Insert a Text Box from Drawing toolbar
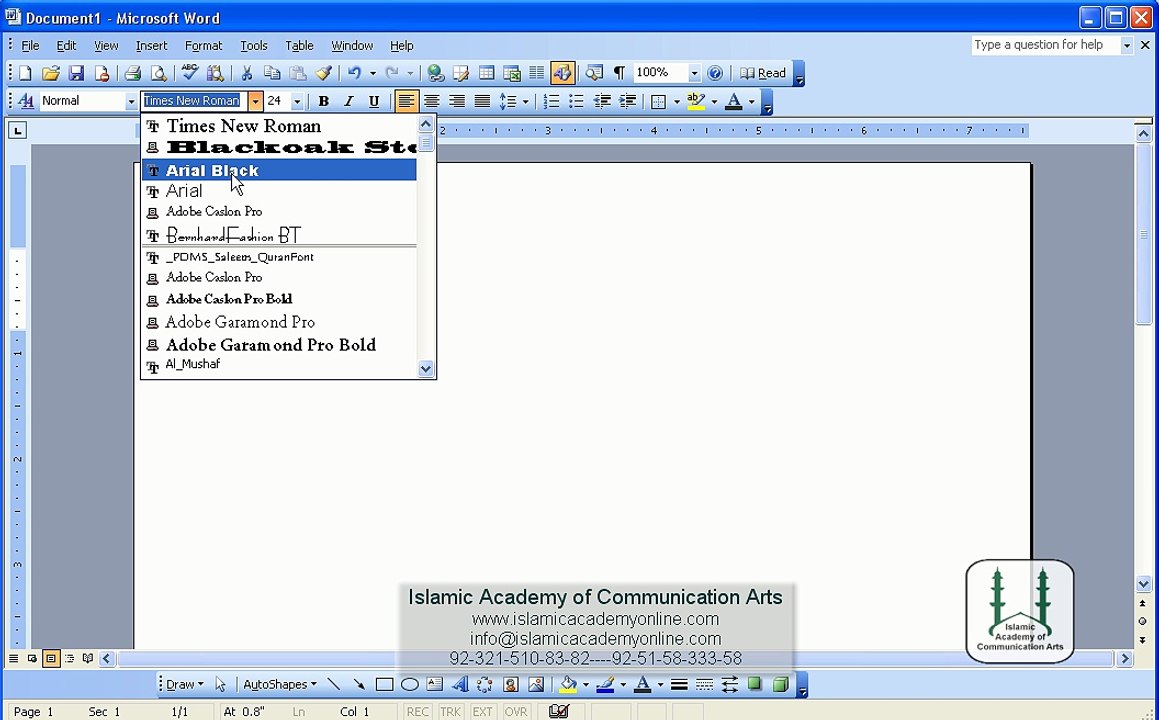 tap(435, 685)
